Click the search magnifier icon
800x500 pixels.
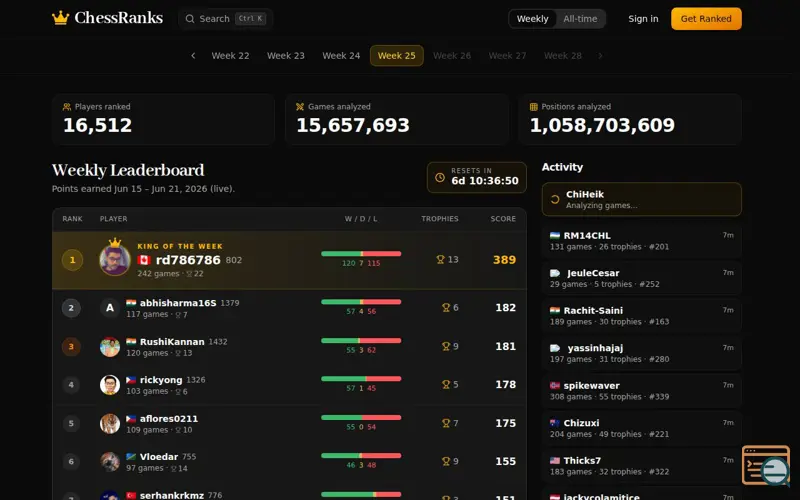[190, 19]
